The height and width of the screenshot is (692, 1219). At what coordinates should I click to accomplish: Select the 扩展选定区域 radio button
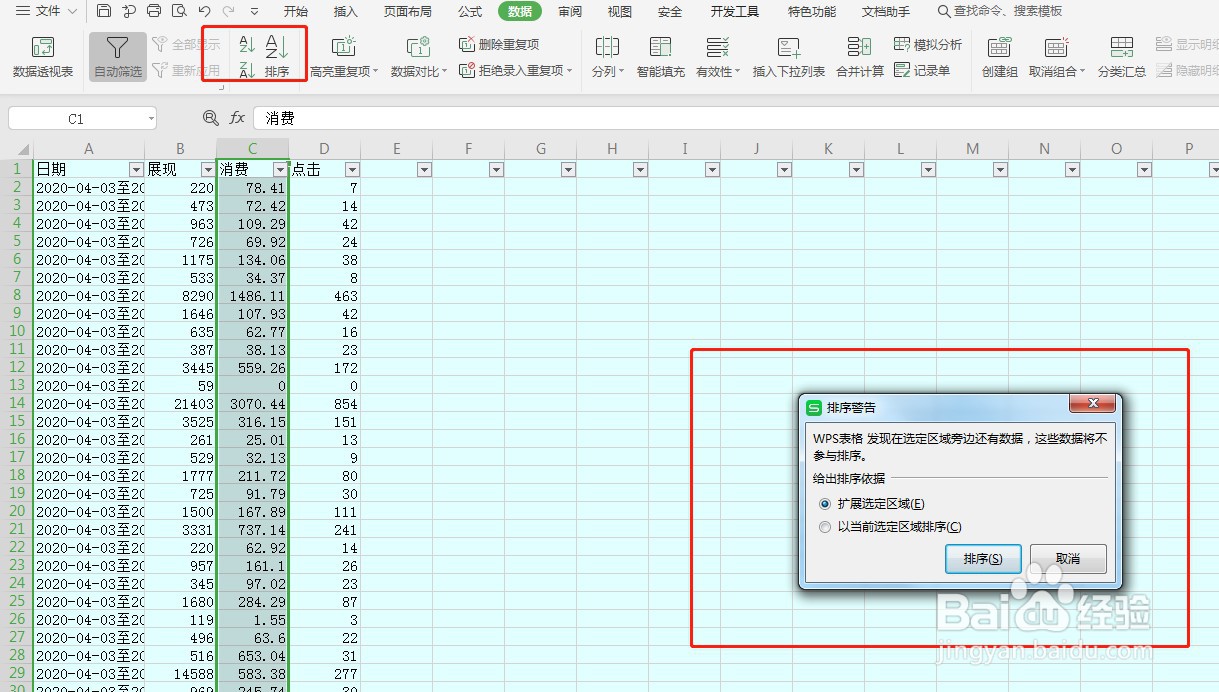point(825,503)
